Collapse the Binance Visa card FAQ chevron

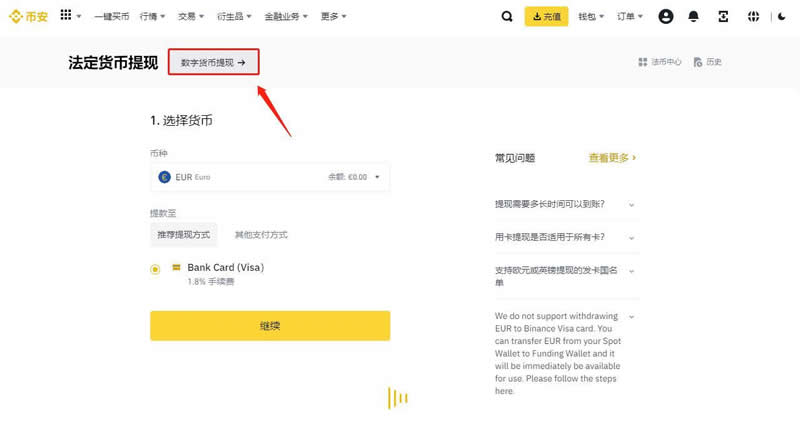(632, 317)
